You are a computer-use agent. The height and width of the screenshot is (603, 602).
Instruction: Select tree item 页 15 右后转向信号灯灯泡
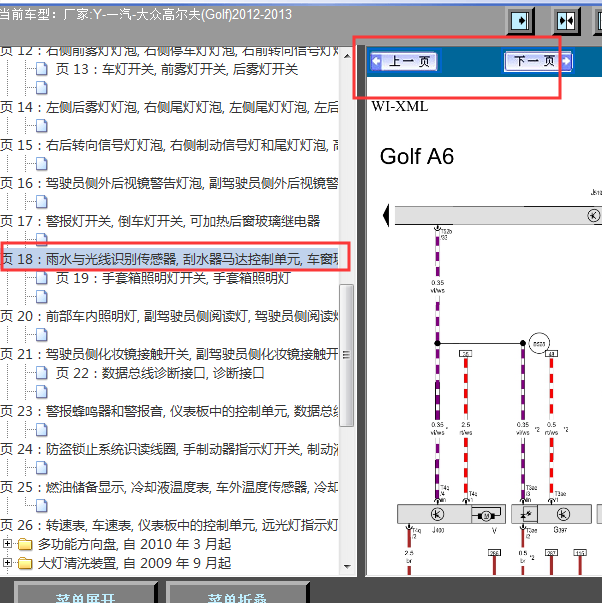click(169, 145)
